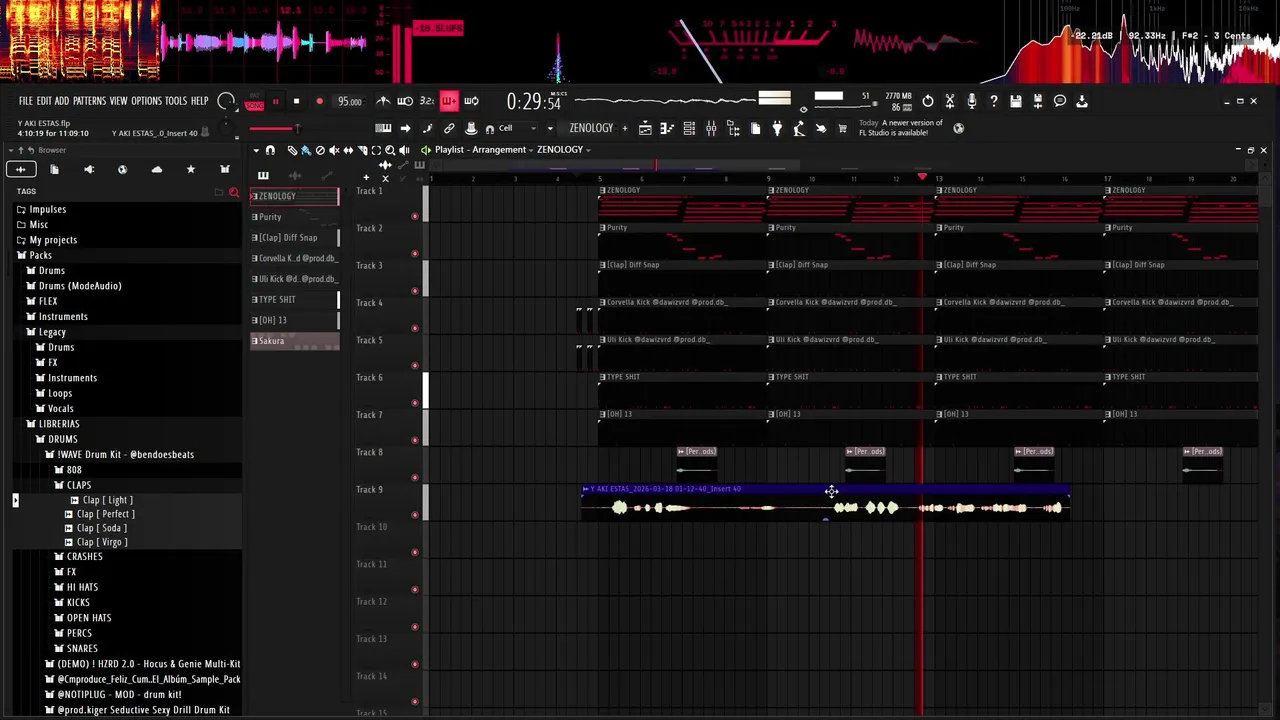Open the browser starred favorites tab
This screenshot has width=1280, height=720.
191,170
